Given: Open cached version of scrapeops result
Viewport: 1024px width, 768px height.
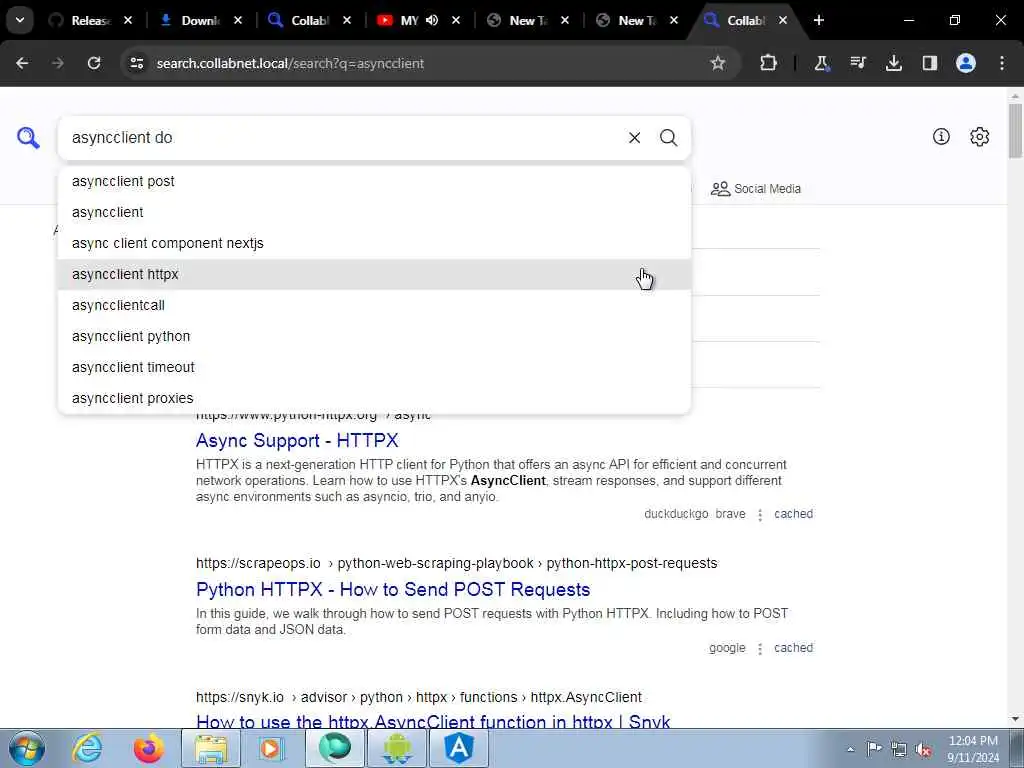Looking at the screenshot, I should click(793, 648).
